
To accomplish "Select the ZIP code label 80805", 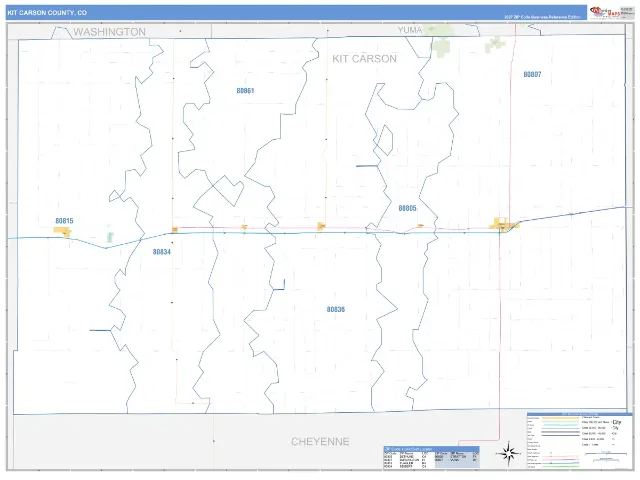I will [407, 208].
